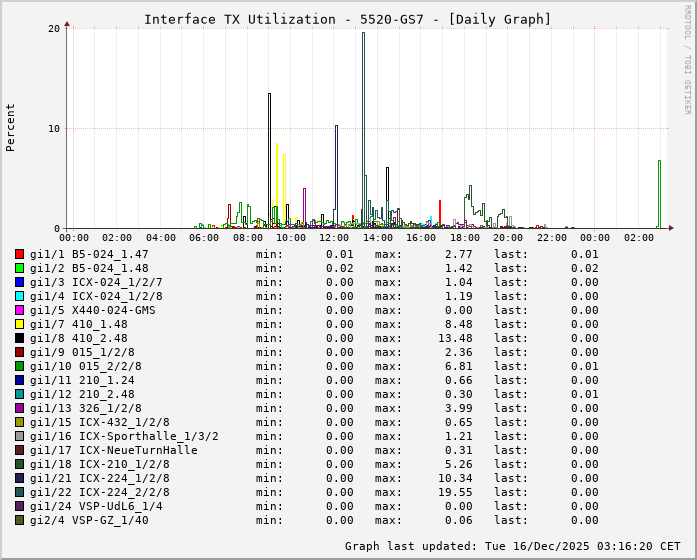This screenshot has height=560, width=697.
Task: Click the first 00:00 time axis label
Action: tap(74, 238)
